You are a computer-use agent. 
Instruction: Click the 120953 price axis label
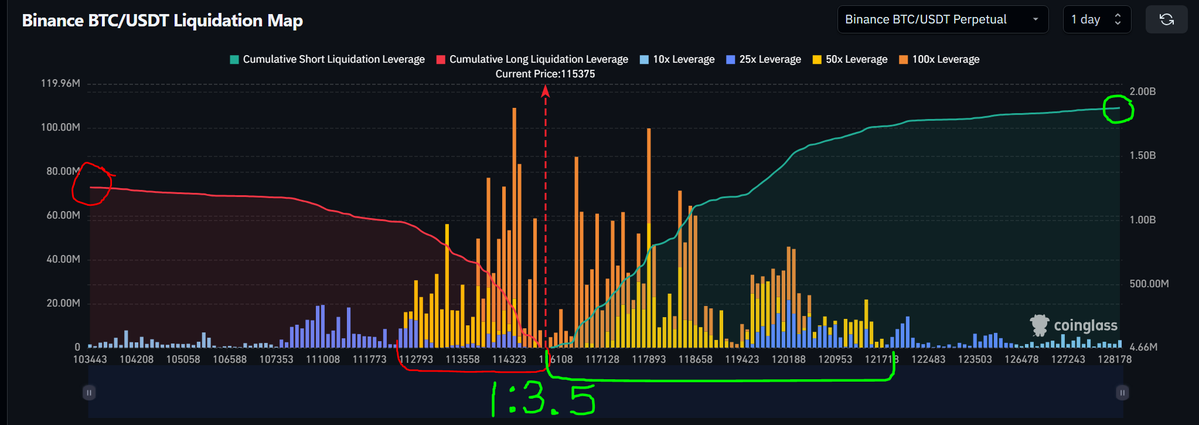(x=836, y=358)
